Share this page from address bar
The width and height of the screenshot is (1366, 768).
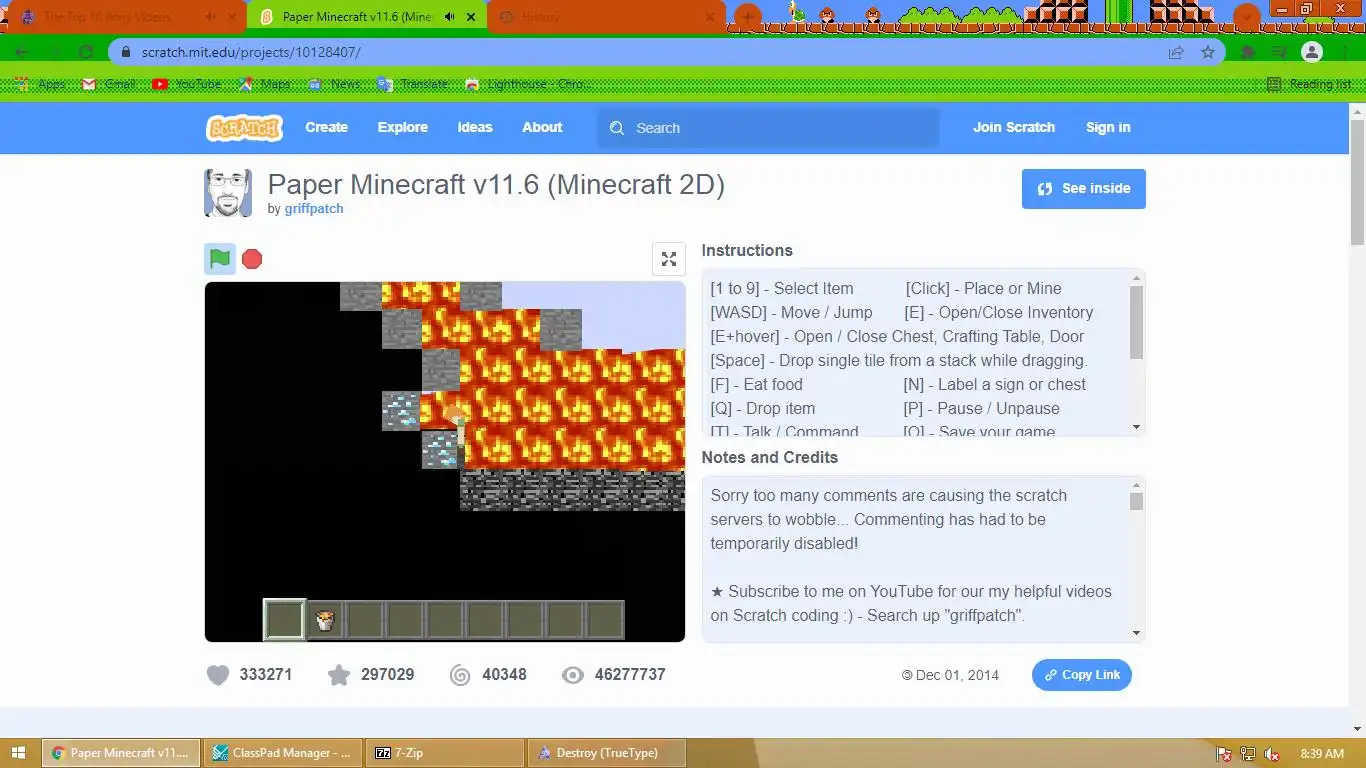1176,52
